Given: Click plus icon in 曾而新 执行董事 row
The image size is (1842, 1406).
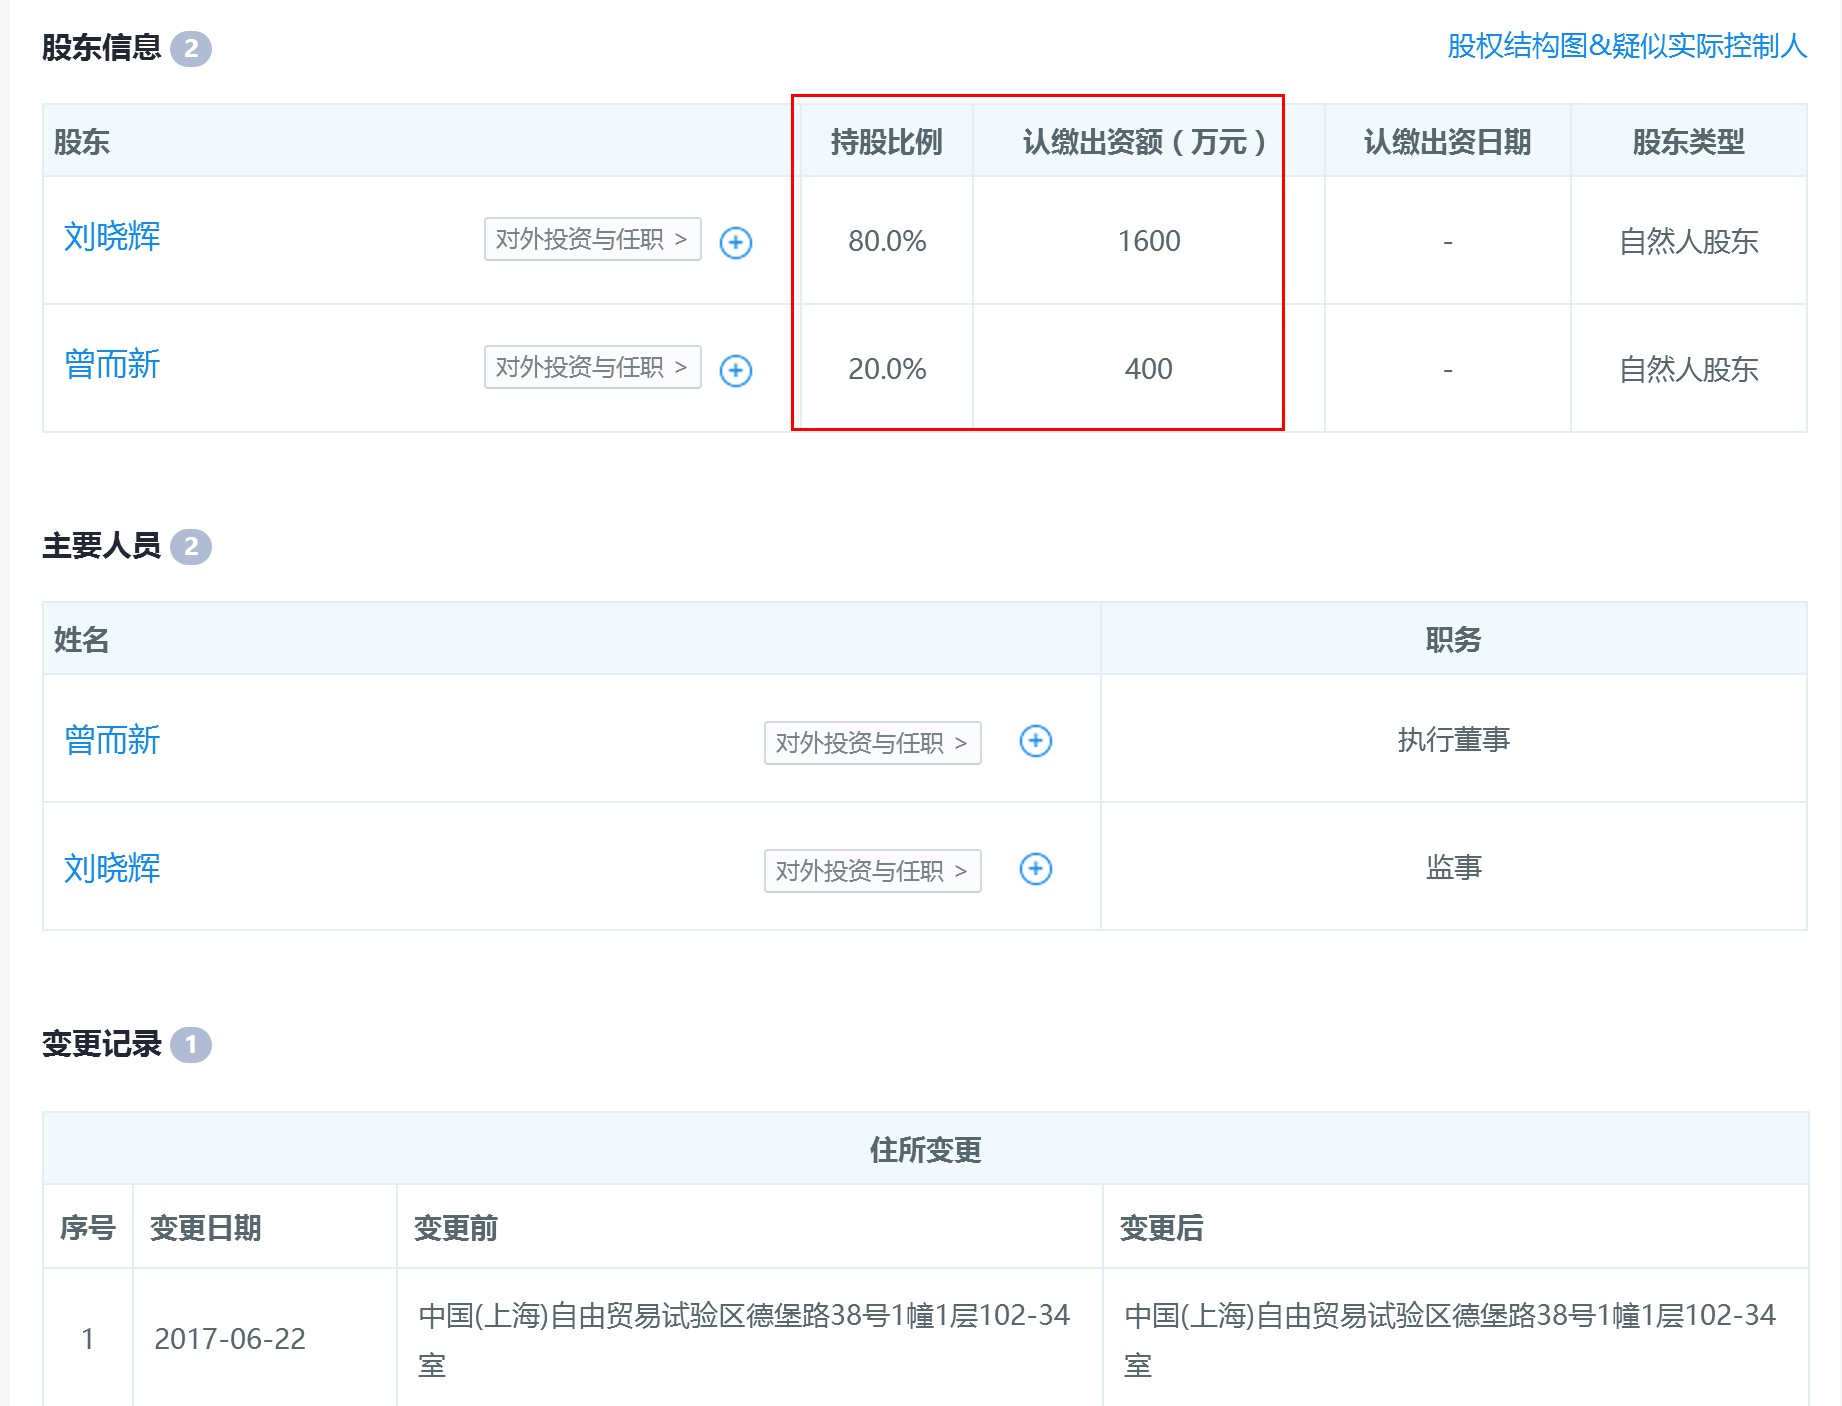Looking at the screenshot, I should pos(1035,741).
